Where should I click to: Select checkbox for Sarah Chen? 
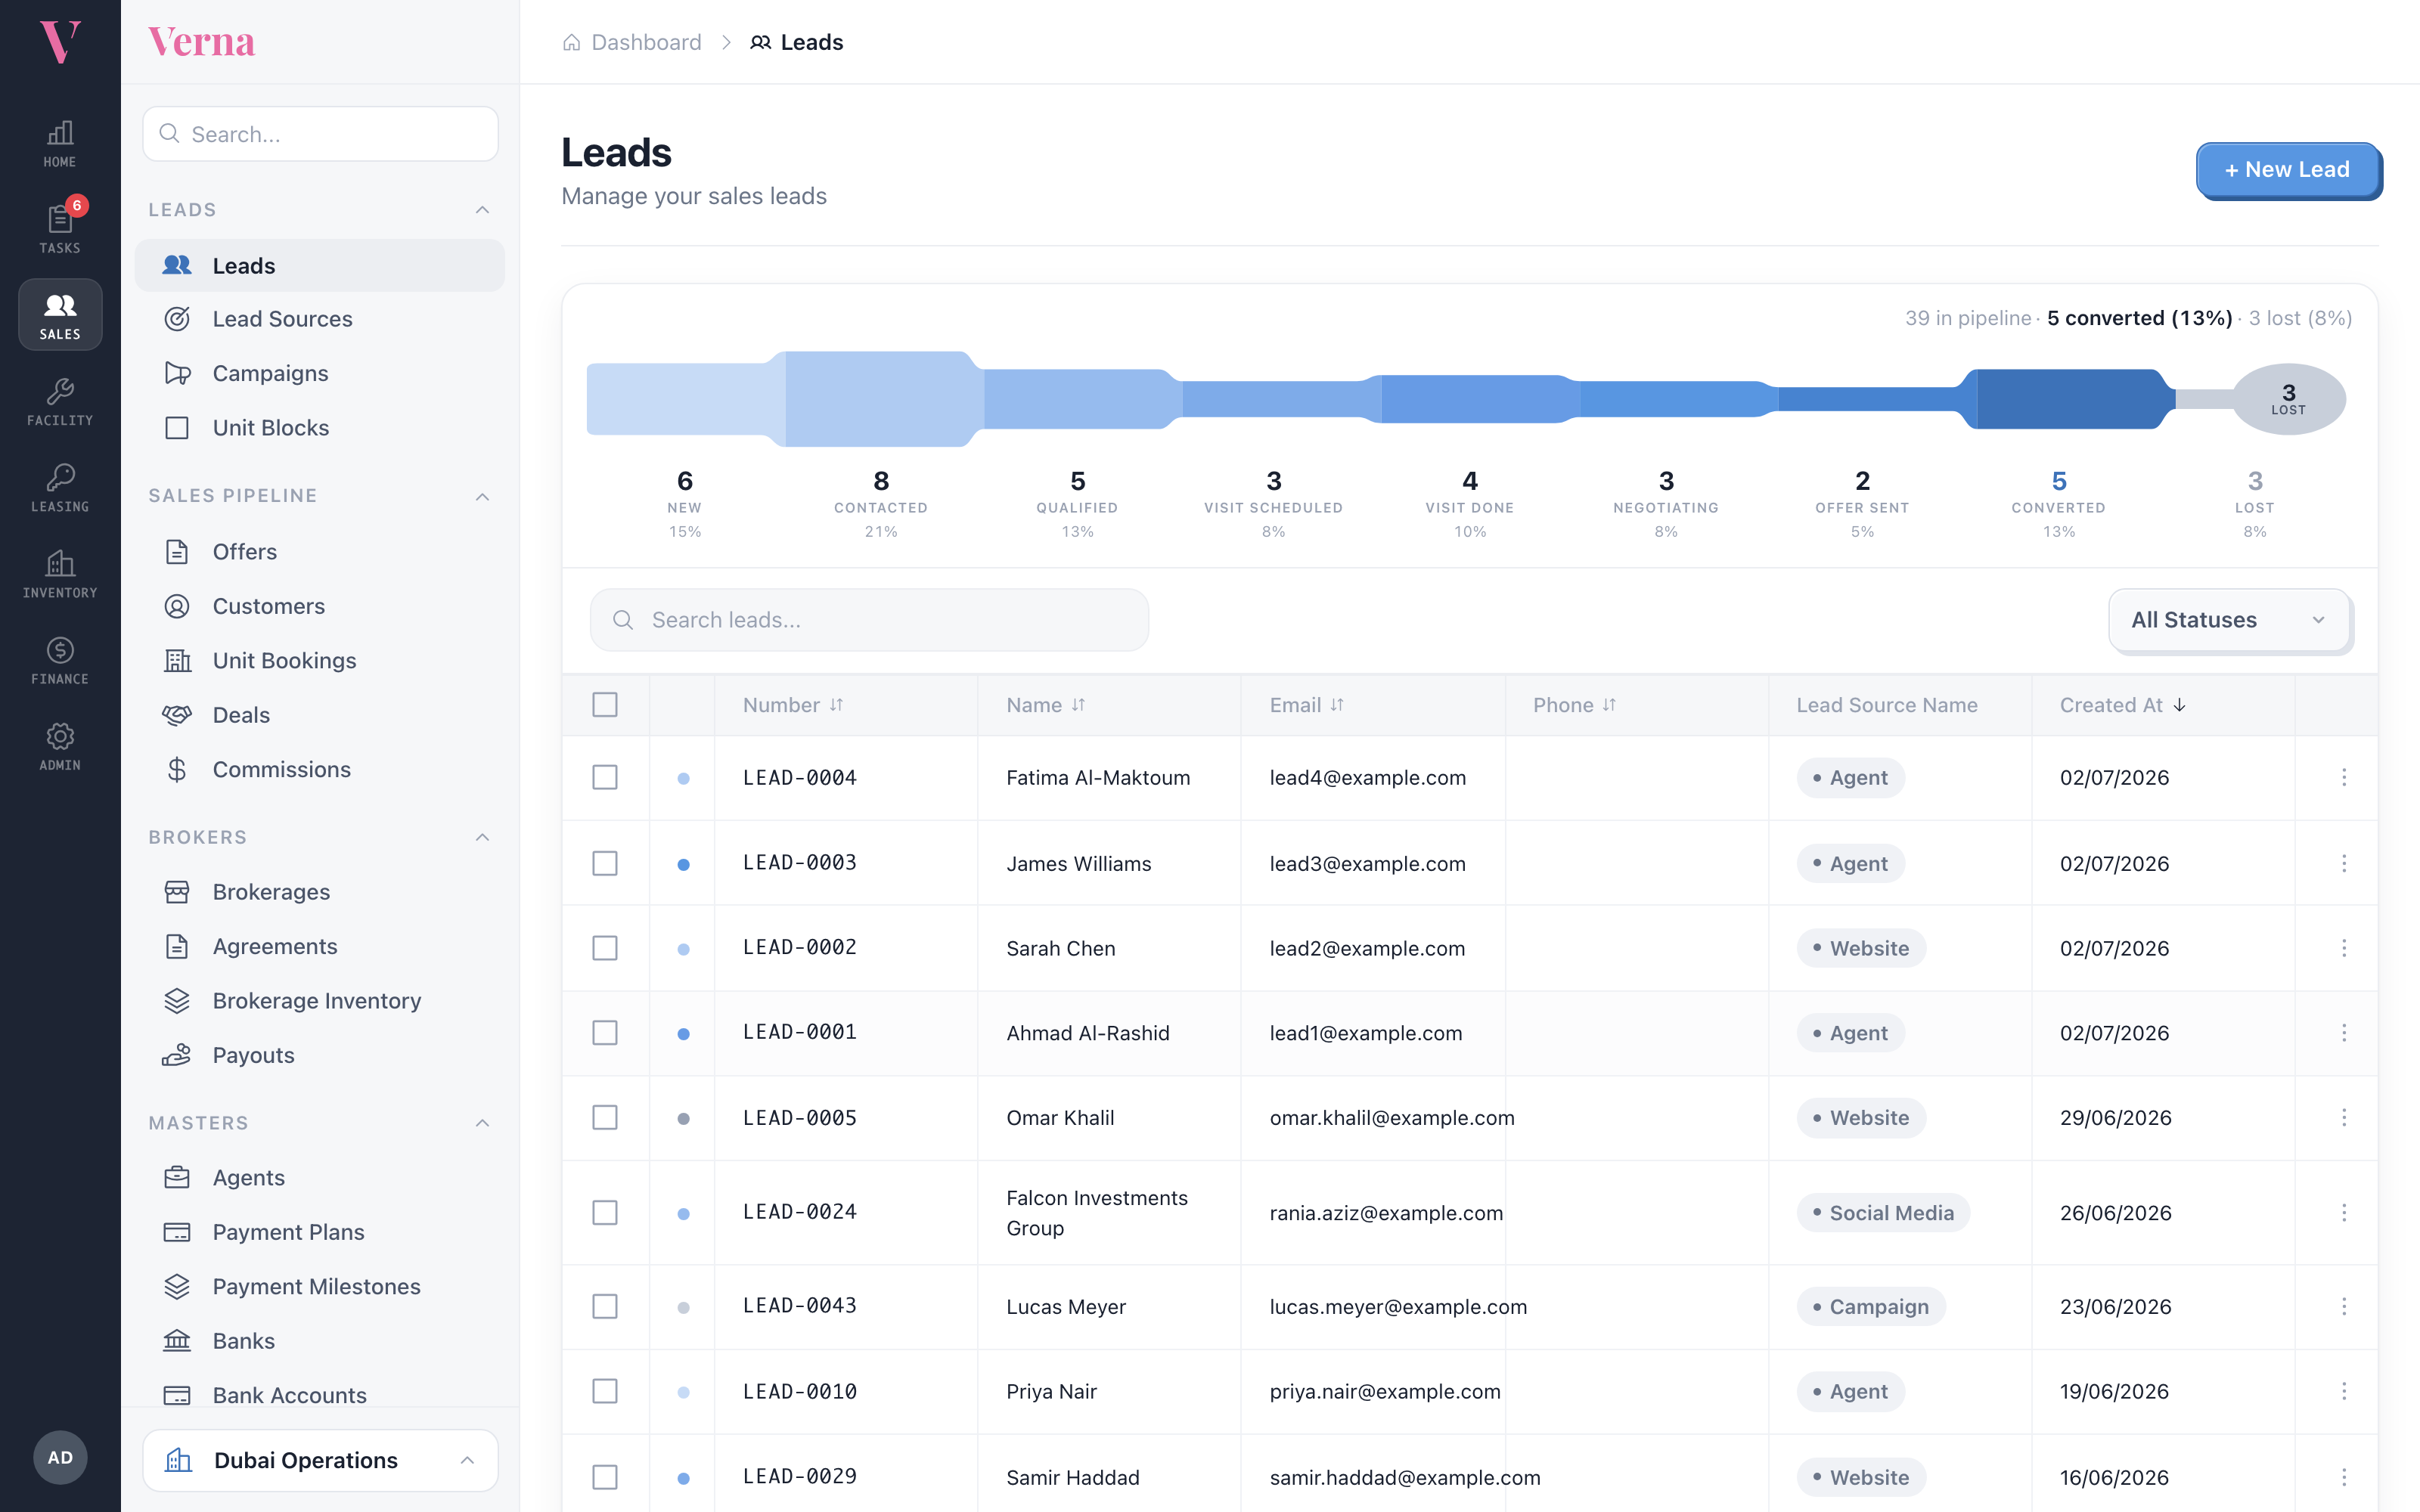(605, 948)
